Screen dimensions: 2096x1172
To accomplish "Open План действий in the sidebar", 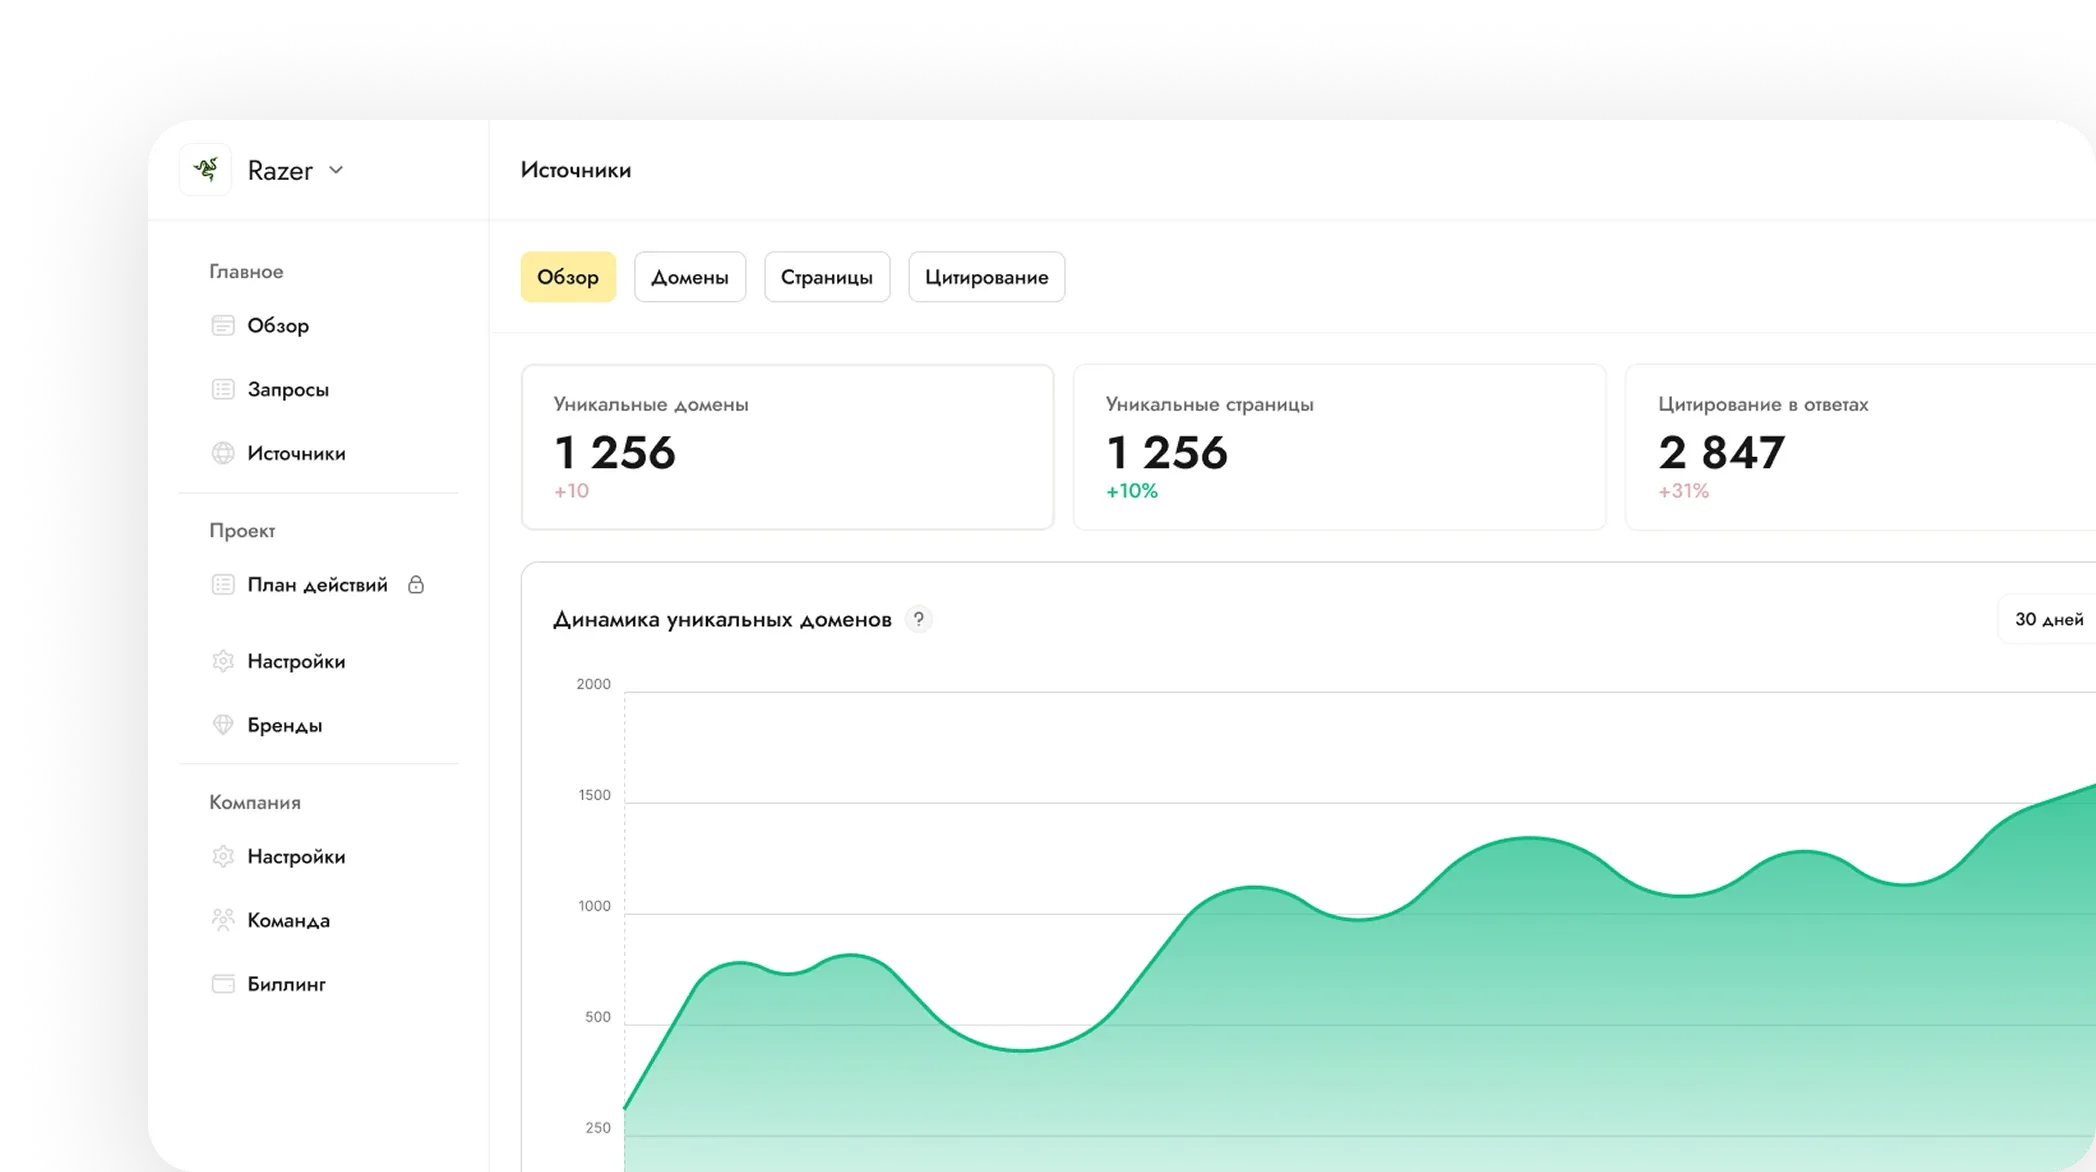I will [x=317, y=585].
